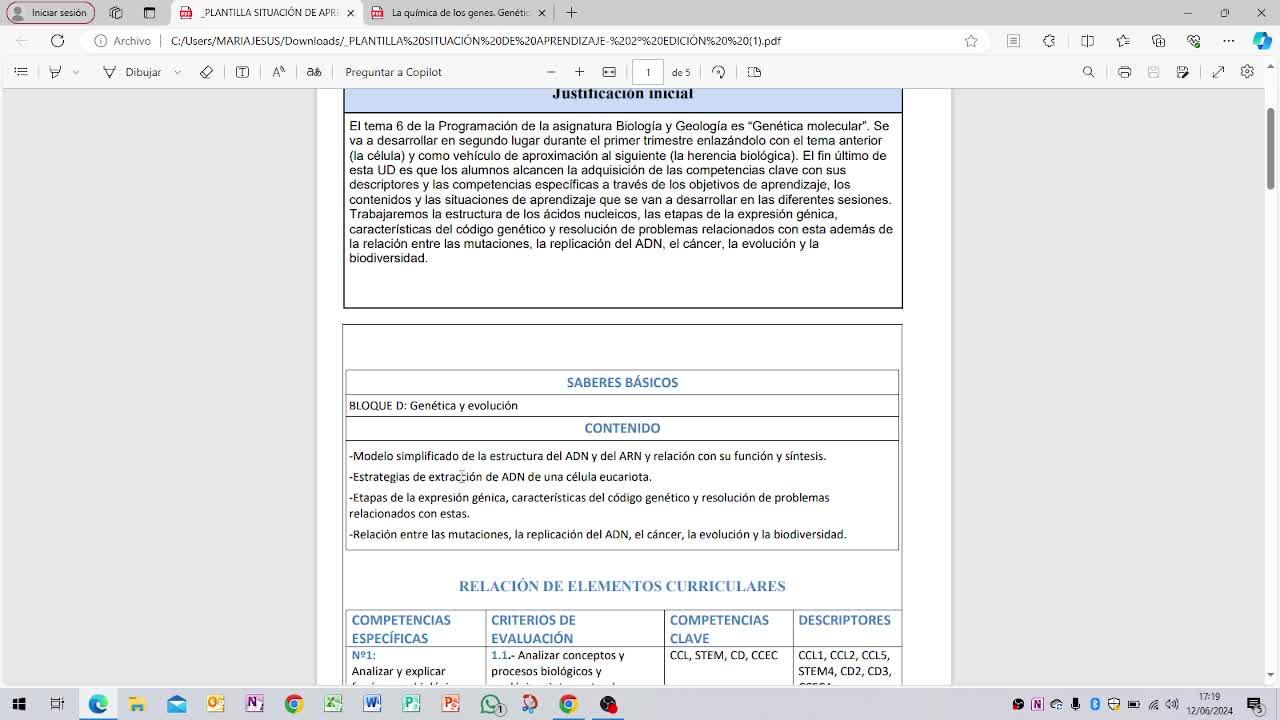The image size is (1280, 720).
Task: Open the favorites list
Action: (x=1123, y=41)
